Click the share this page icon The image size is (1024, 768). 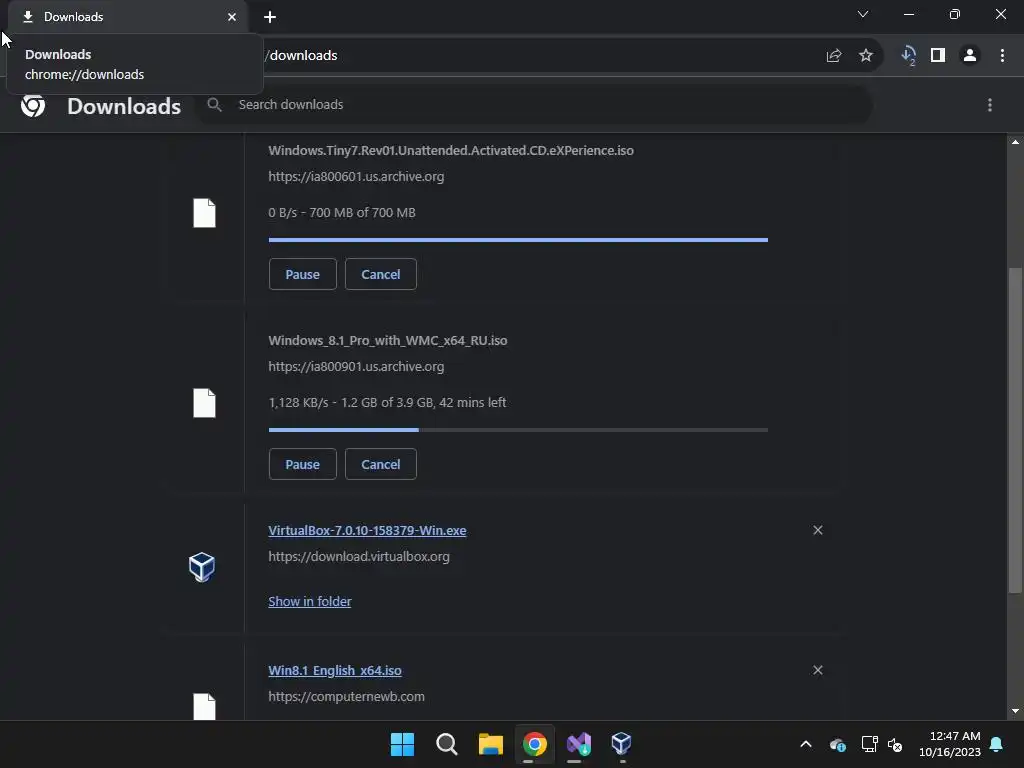[x=834, y=56]
